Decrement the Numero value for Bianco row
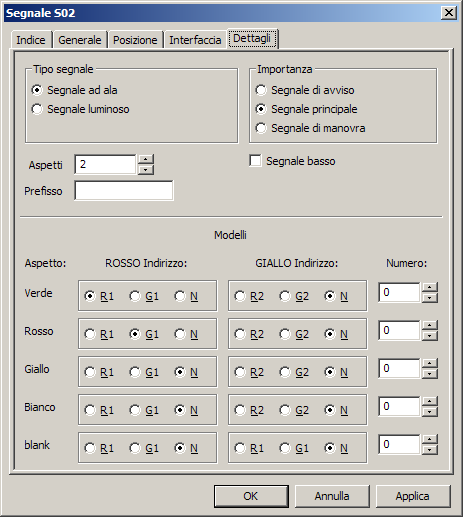This screenshot has height=517, width=463. click(430, 412)
